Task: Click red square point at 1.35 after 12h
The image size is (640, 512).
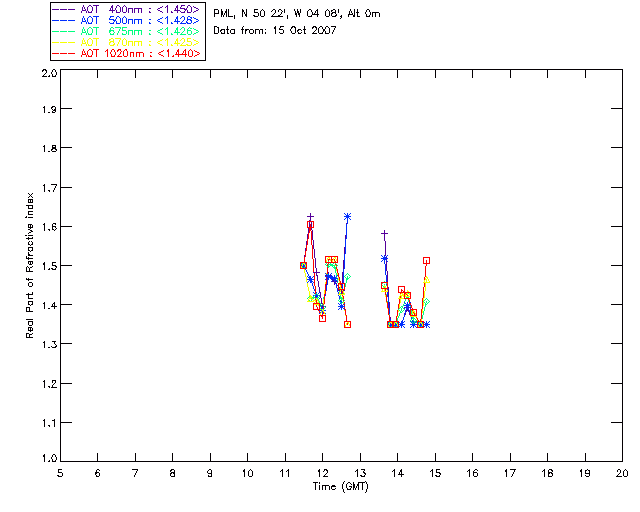Action: [347, 325]
